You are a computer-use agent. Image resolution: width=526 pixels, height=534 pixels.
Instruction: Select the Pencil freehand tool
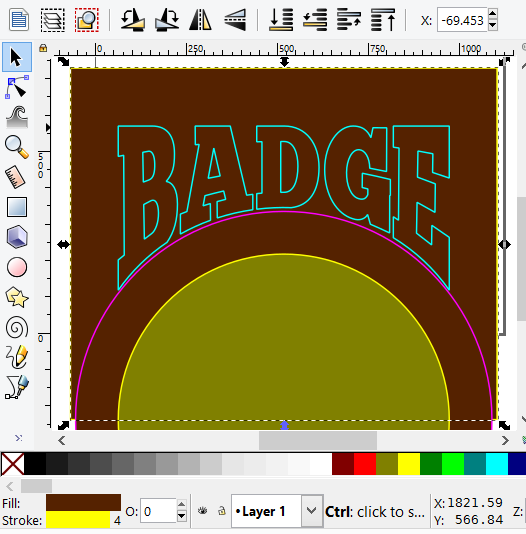pyautogui.click(x=17, y=357)
